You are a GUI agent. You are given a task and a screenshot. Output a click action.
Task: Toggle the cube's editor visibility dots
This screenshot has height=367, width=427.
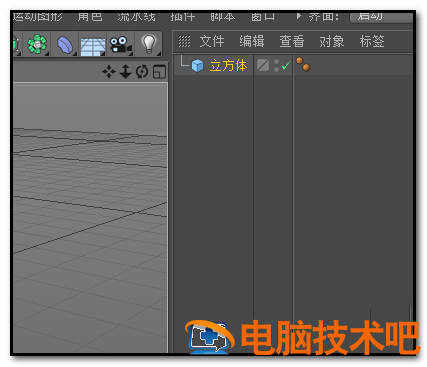(x=276, y=65)
